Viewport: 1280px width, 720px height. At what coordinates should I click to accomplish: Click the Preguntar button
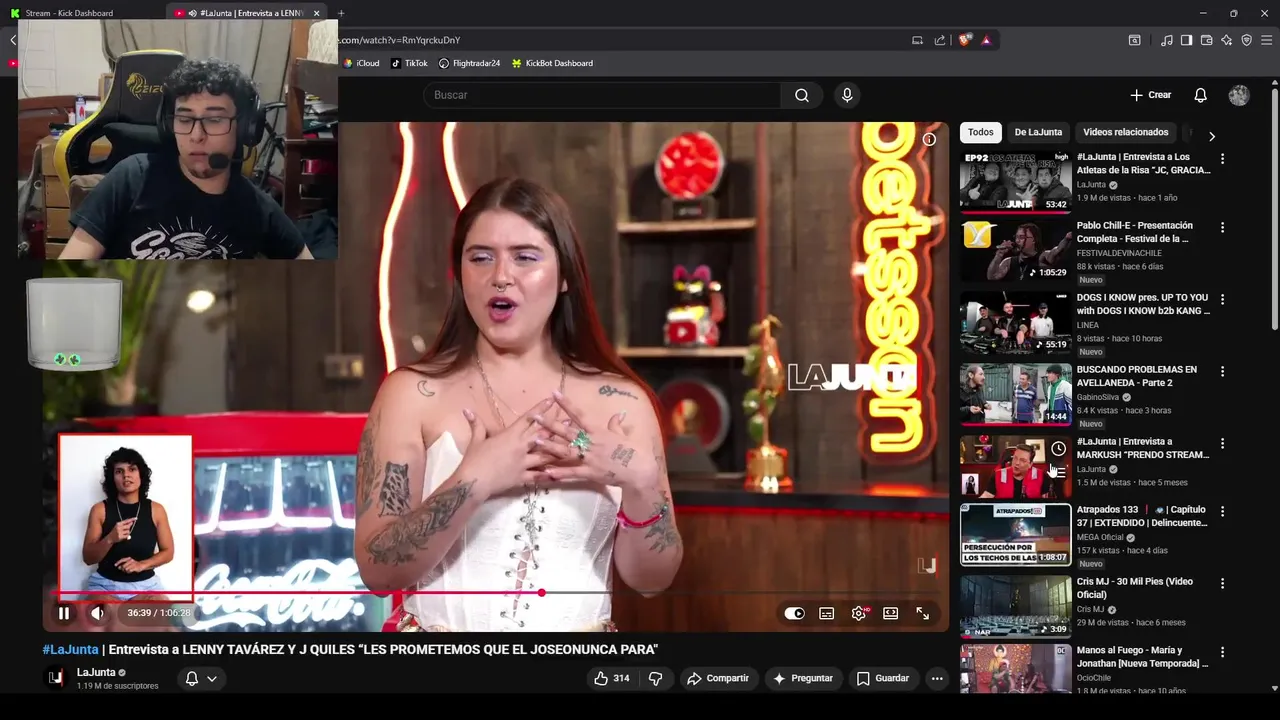point(802,678)
